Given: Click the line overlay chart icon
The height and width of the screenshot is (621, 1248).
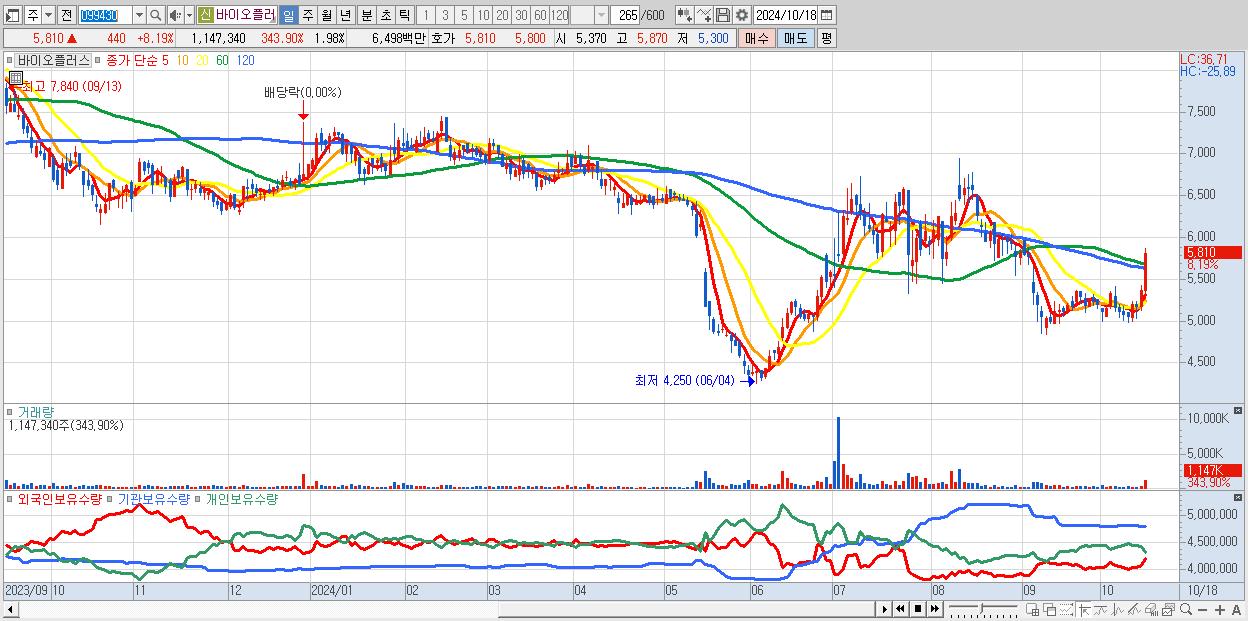Looking at the screenshot, I should point(1101,609).
